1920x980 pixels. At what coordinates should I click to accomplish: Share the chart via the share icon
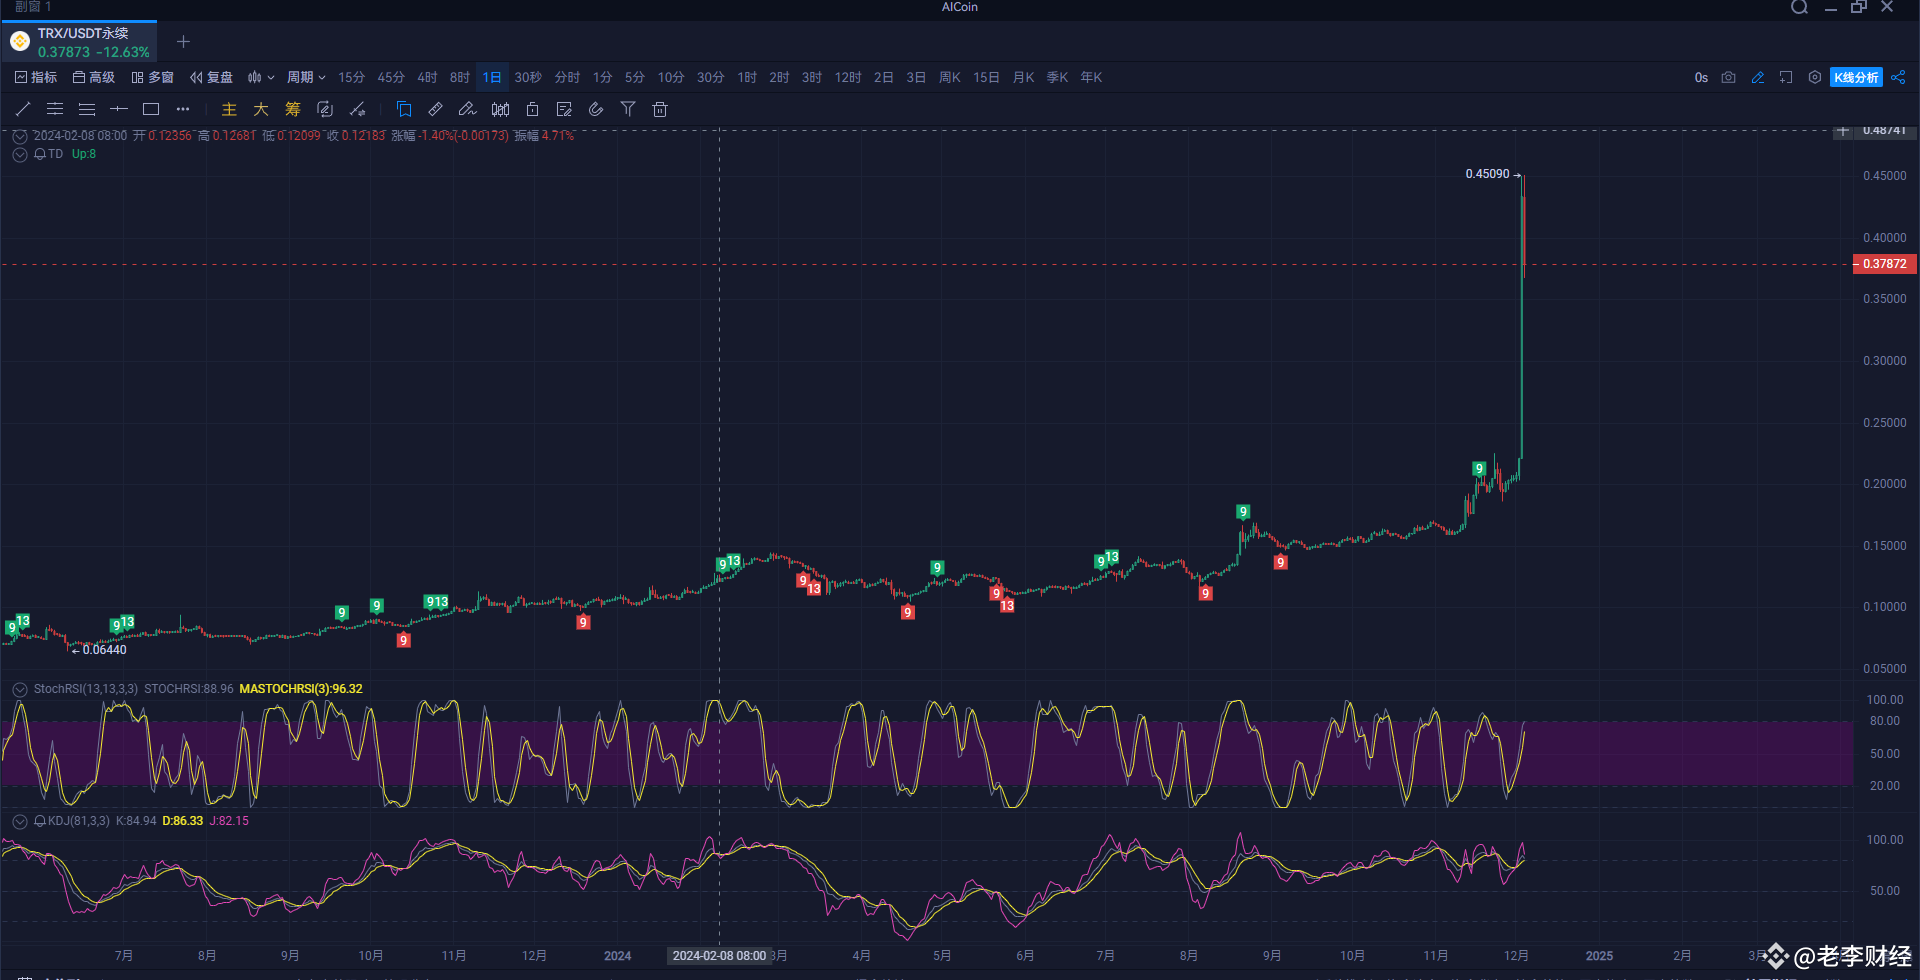(1898, 77)
